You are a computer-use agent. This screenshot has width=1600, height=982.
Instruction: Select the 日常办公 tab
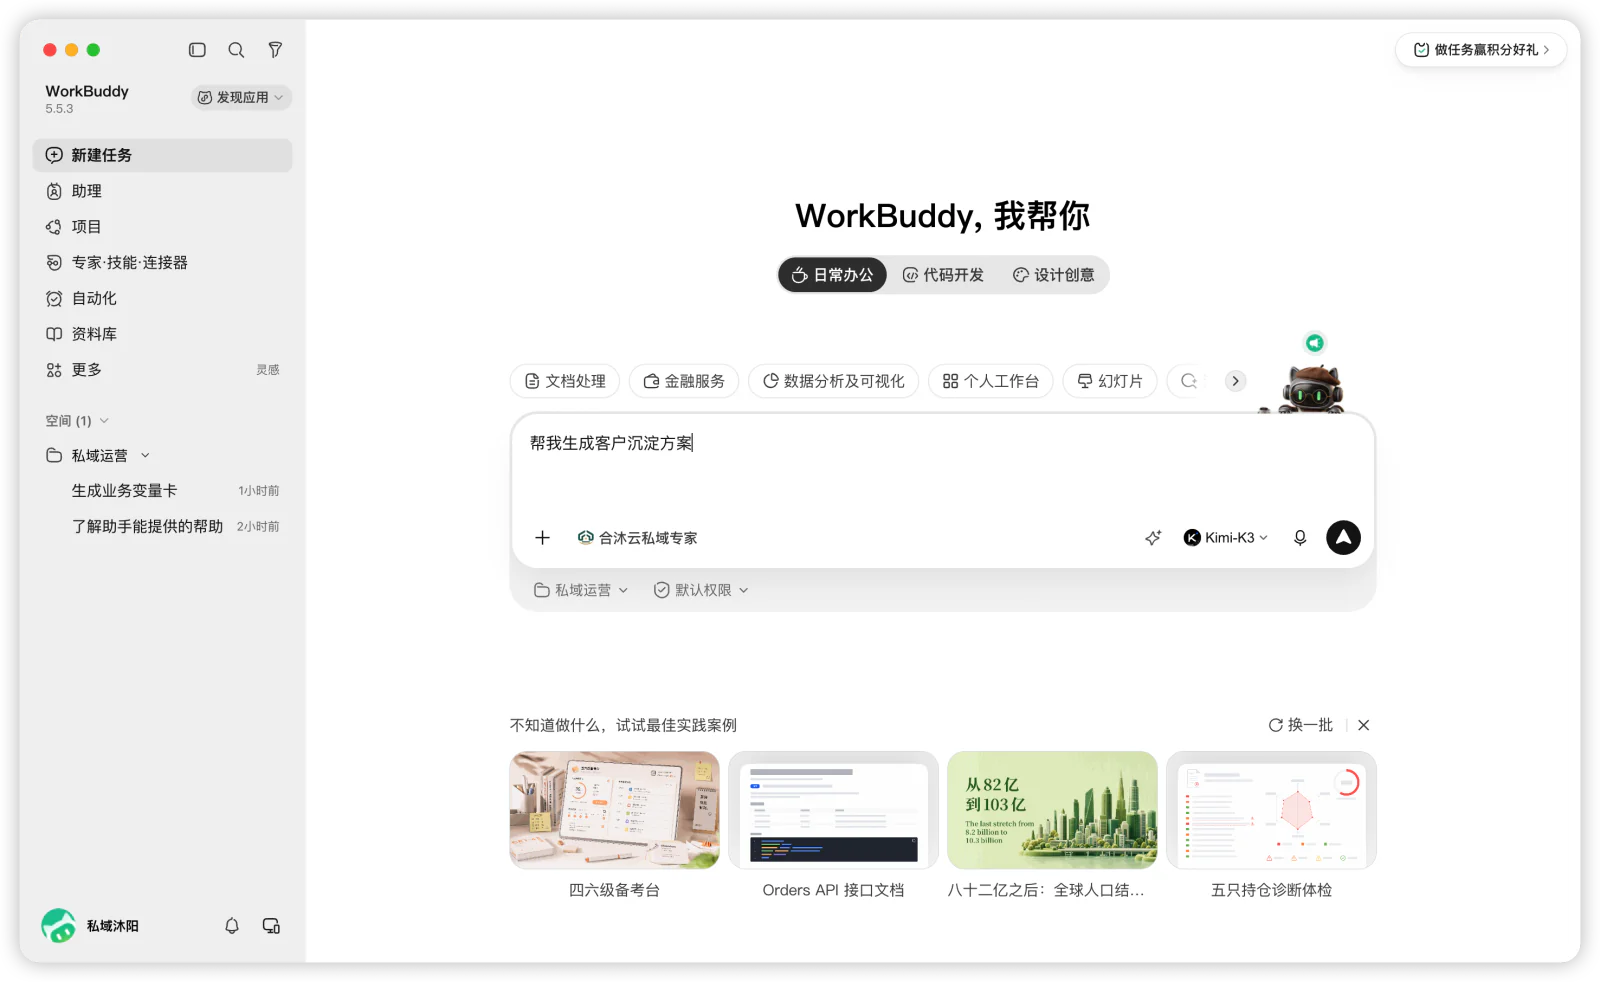click(832, 275)
